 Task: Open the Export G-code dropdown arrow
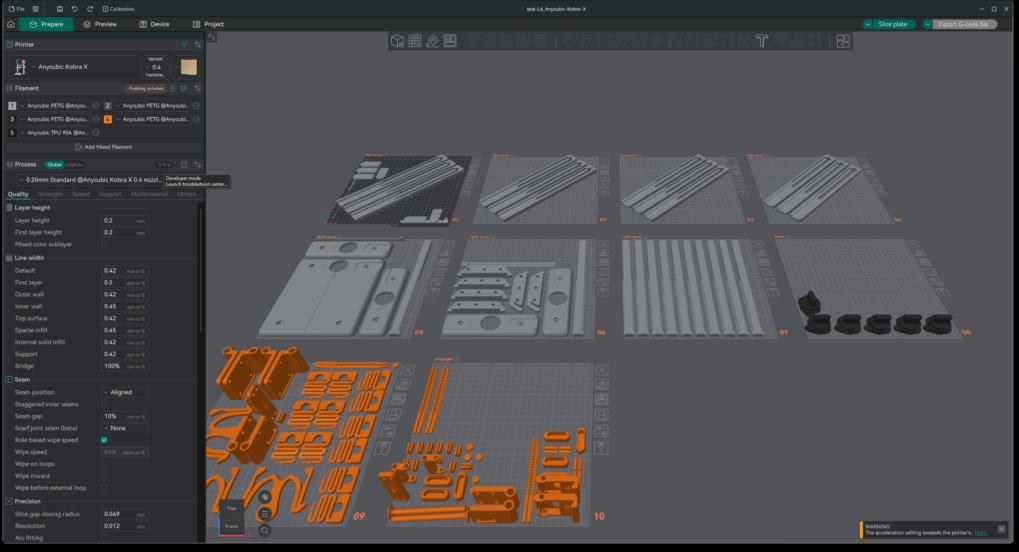click(x=927, y=24)
